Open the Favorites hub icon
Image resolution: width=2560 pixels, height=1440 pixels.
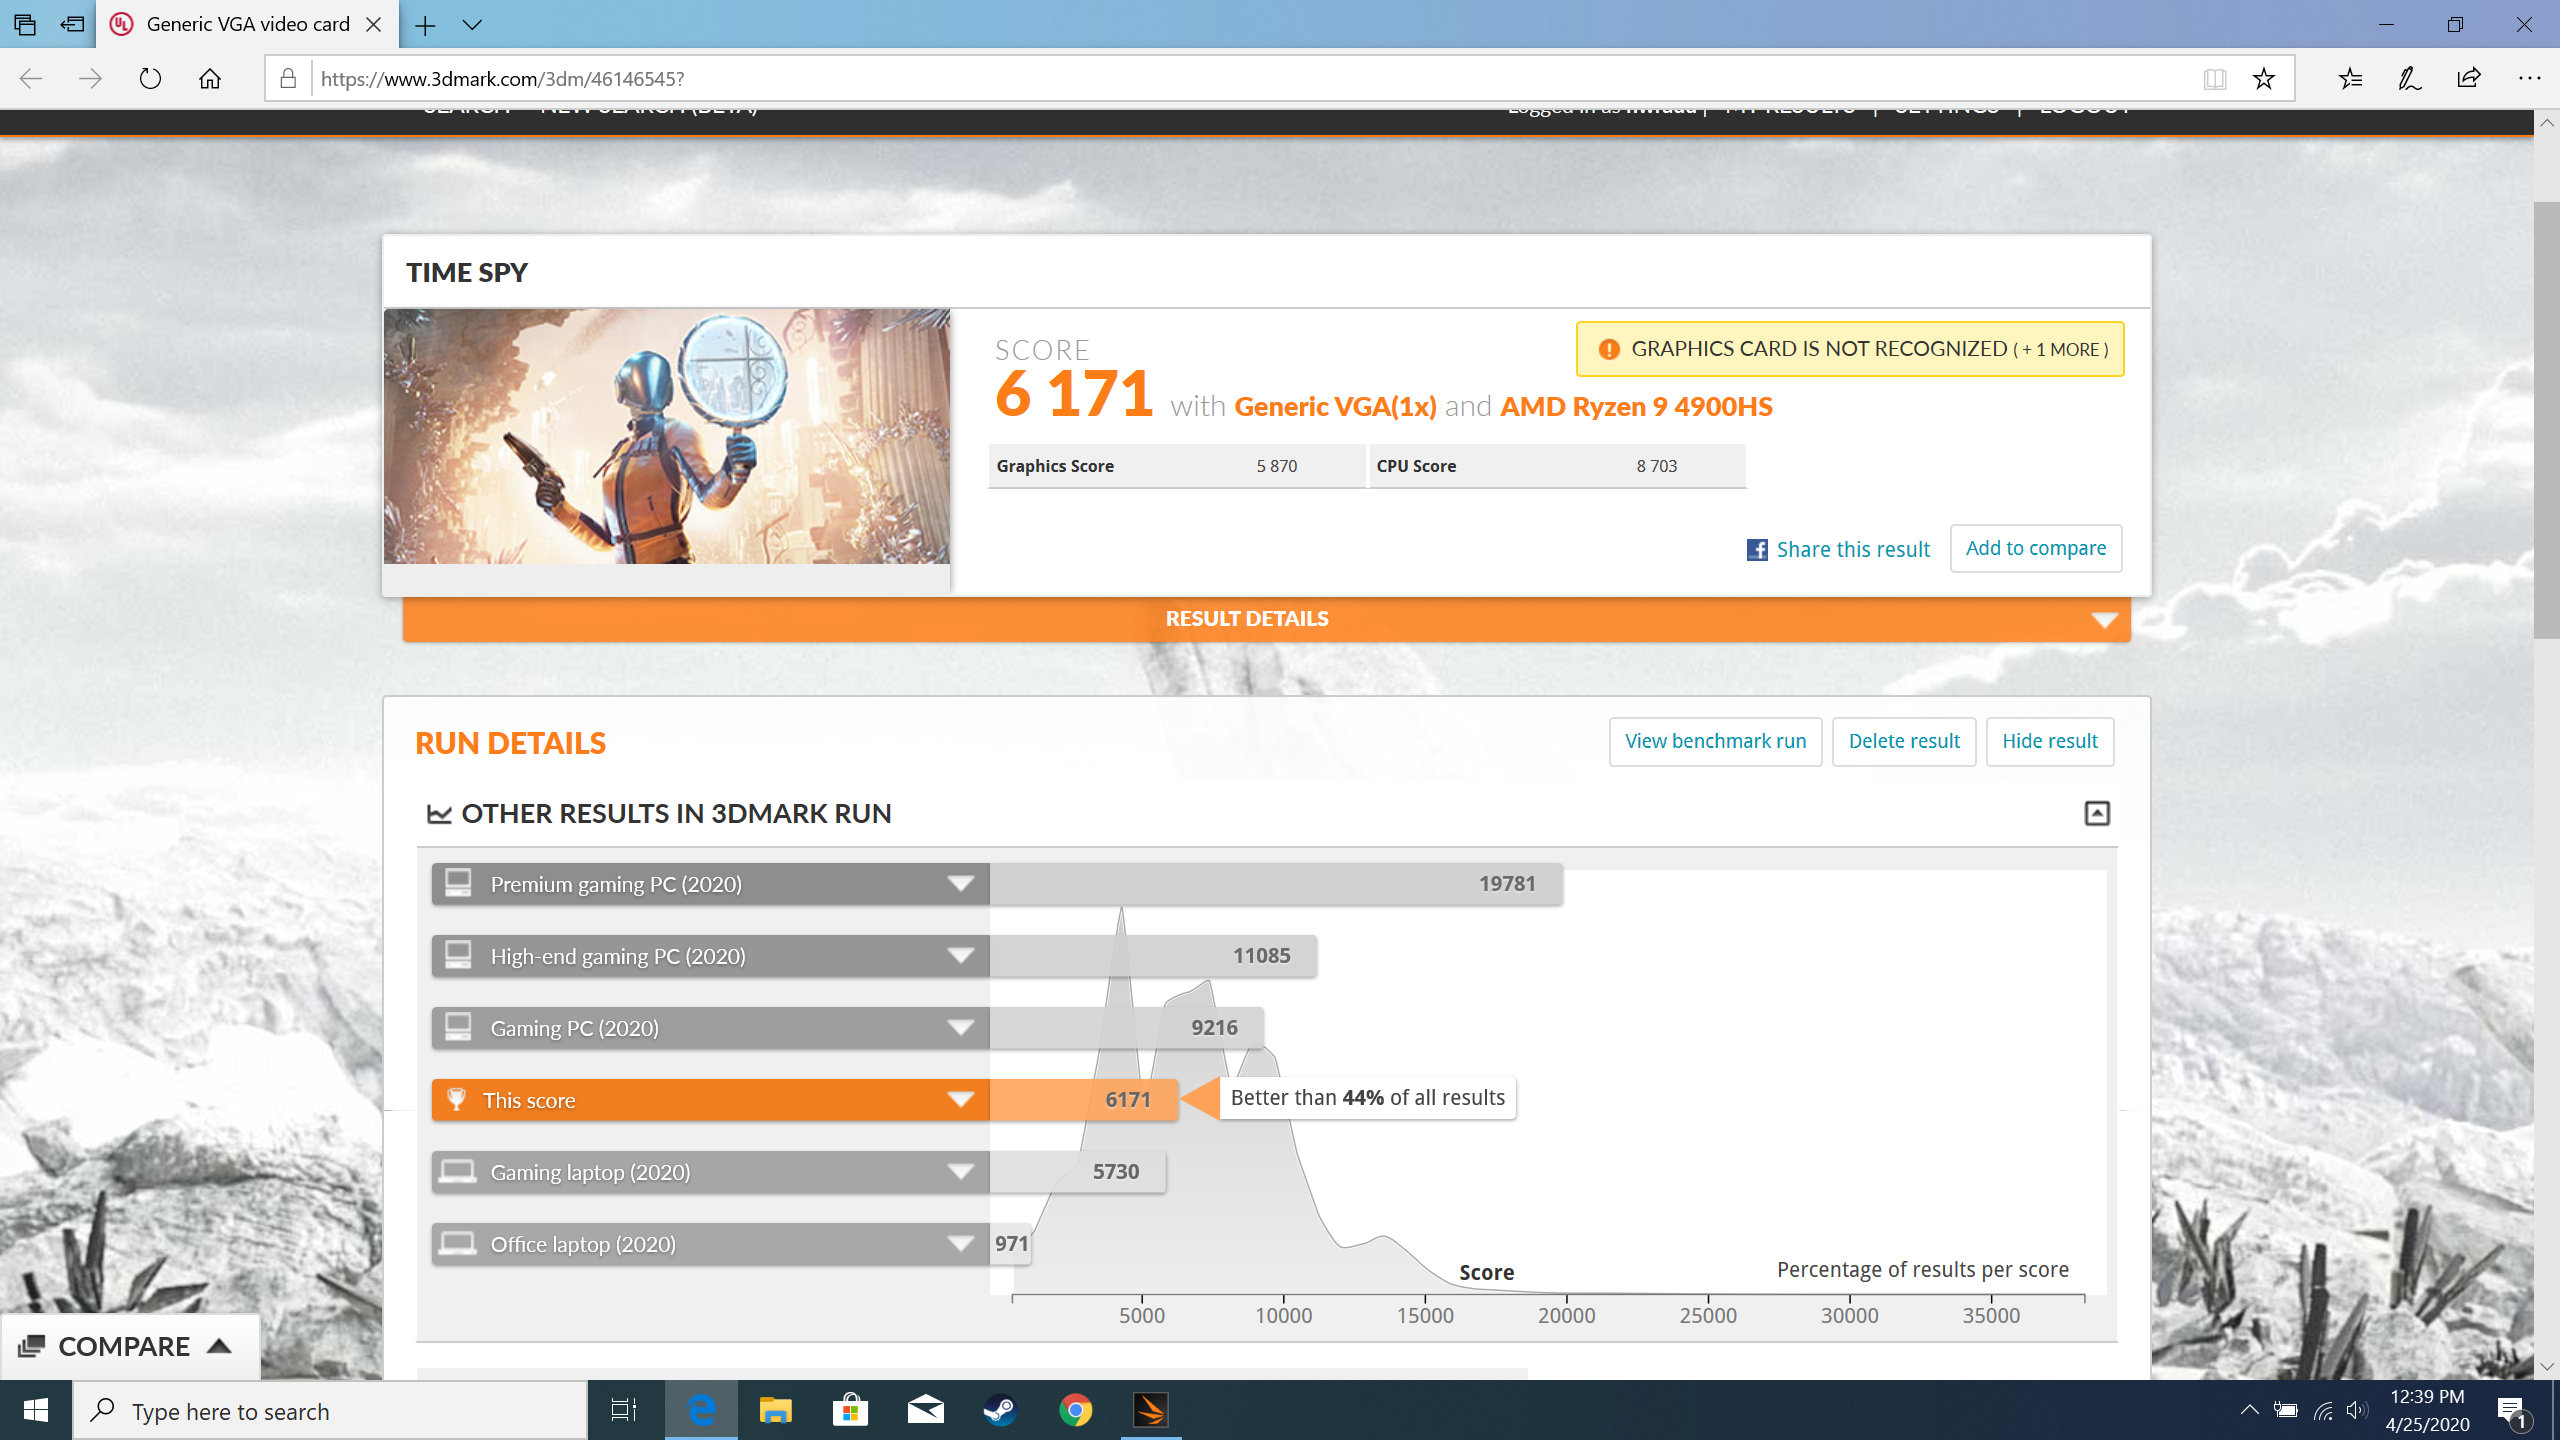(2350, 79)
